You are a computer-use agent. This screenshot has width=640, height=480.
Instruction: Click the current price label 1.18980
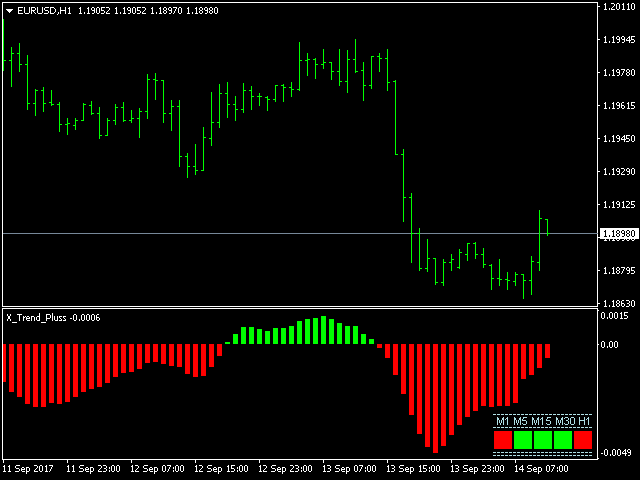620,233
